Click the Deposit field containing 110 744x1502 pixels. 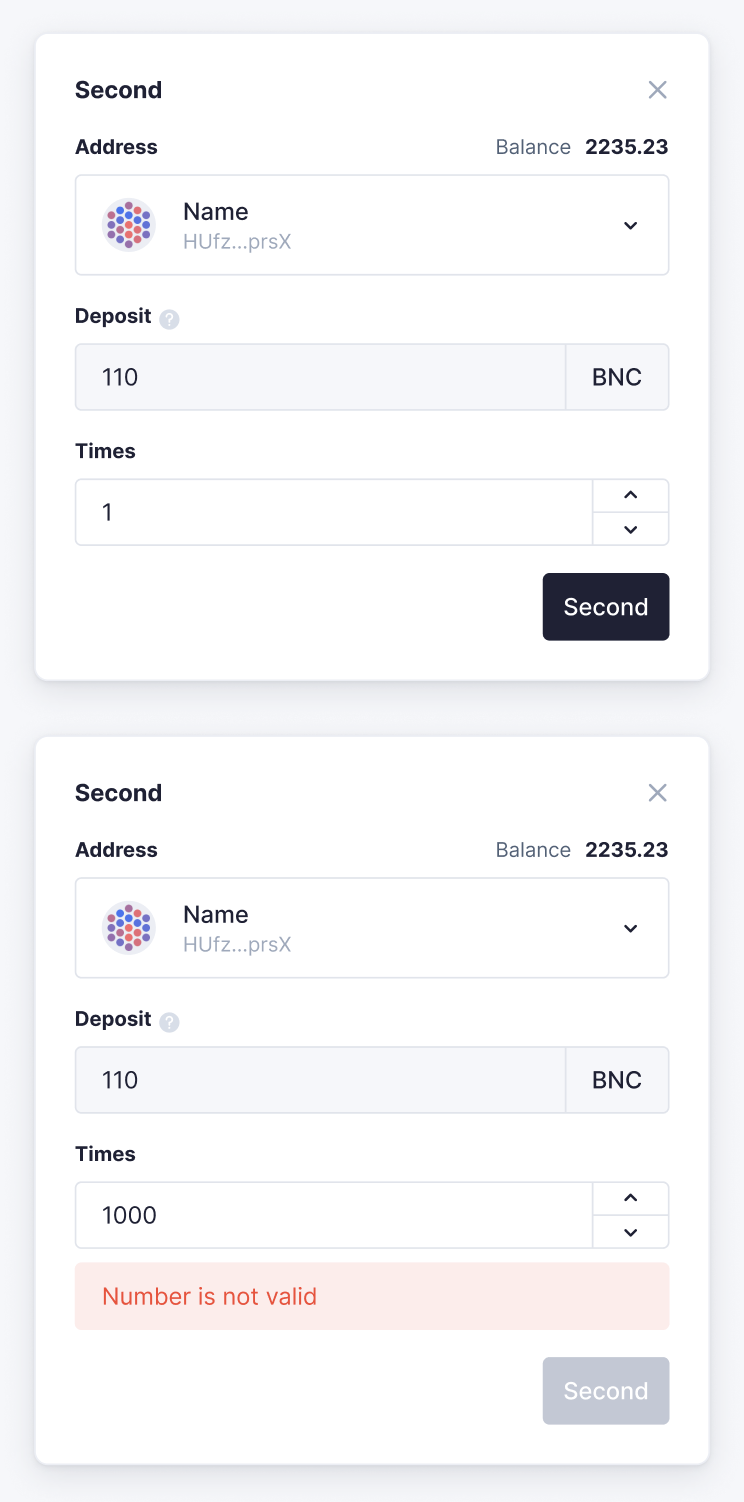(x=320, y=377)
